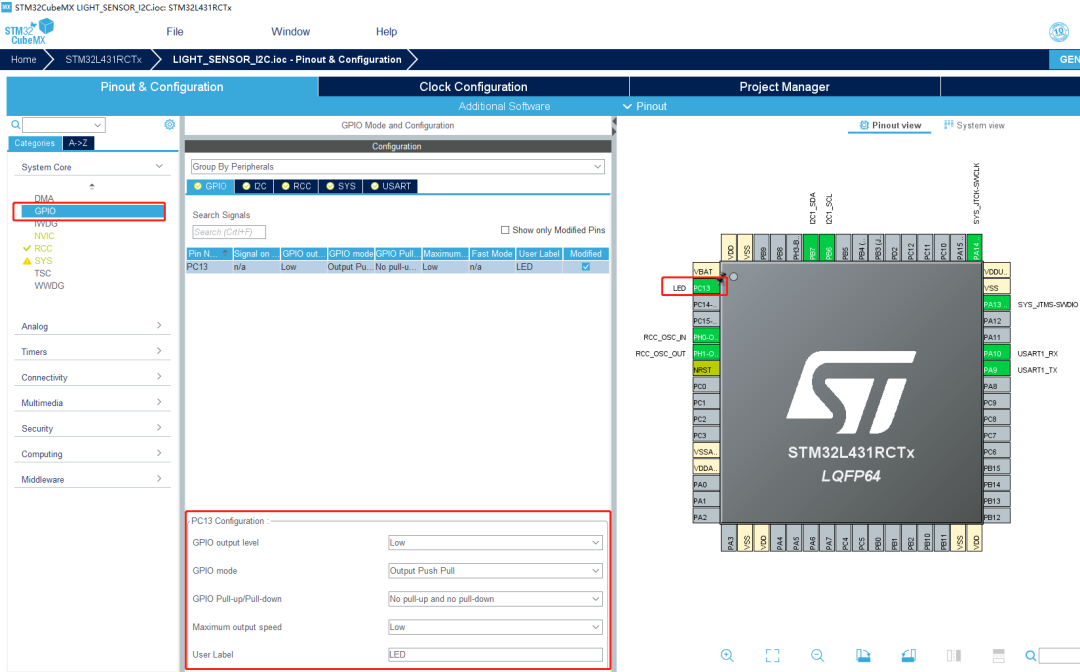Enable Show only Modified Pins checkbox
This screenshot has width=1080, height=672.
(x=505, y=230)
